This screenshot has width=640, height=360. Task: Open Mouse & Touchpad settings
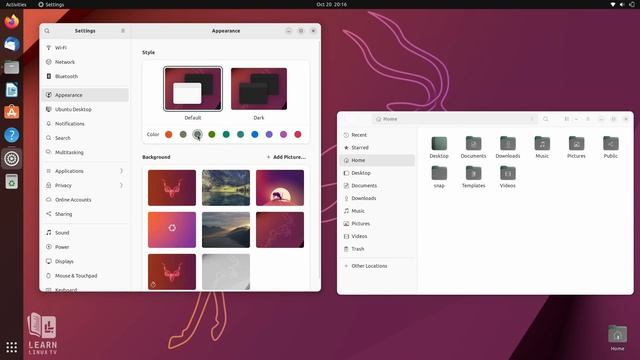(x=85, y=276)
